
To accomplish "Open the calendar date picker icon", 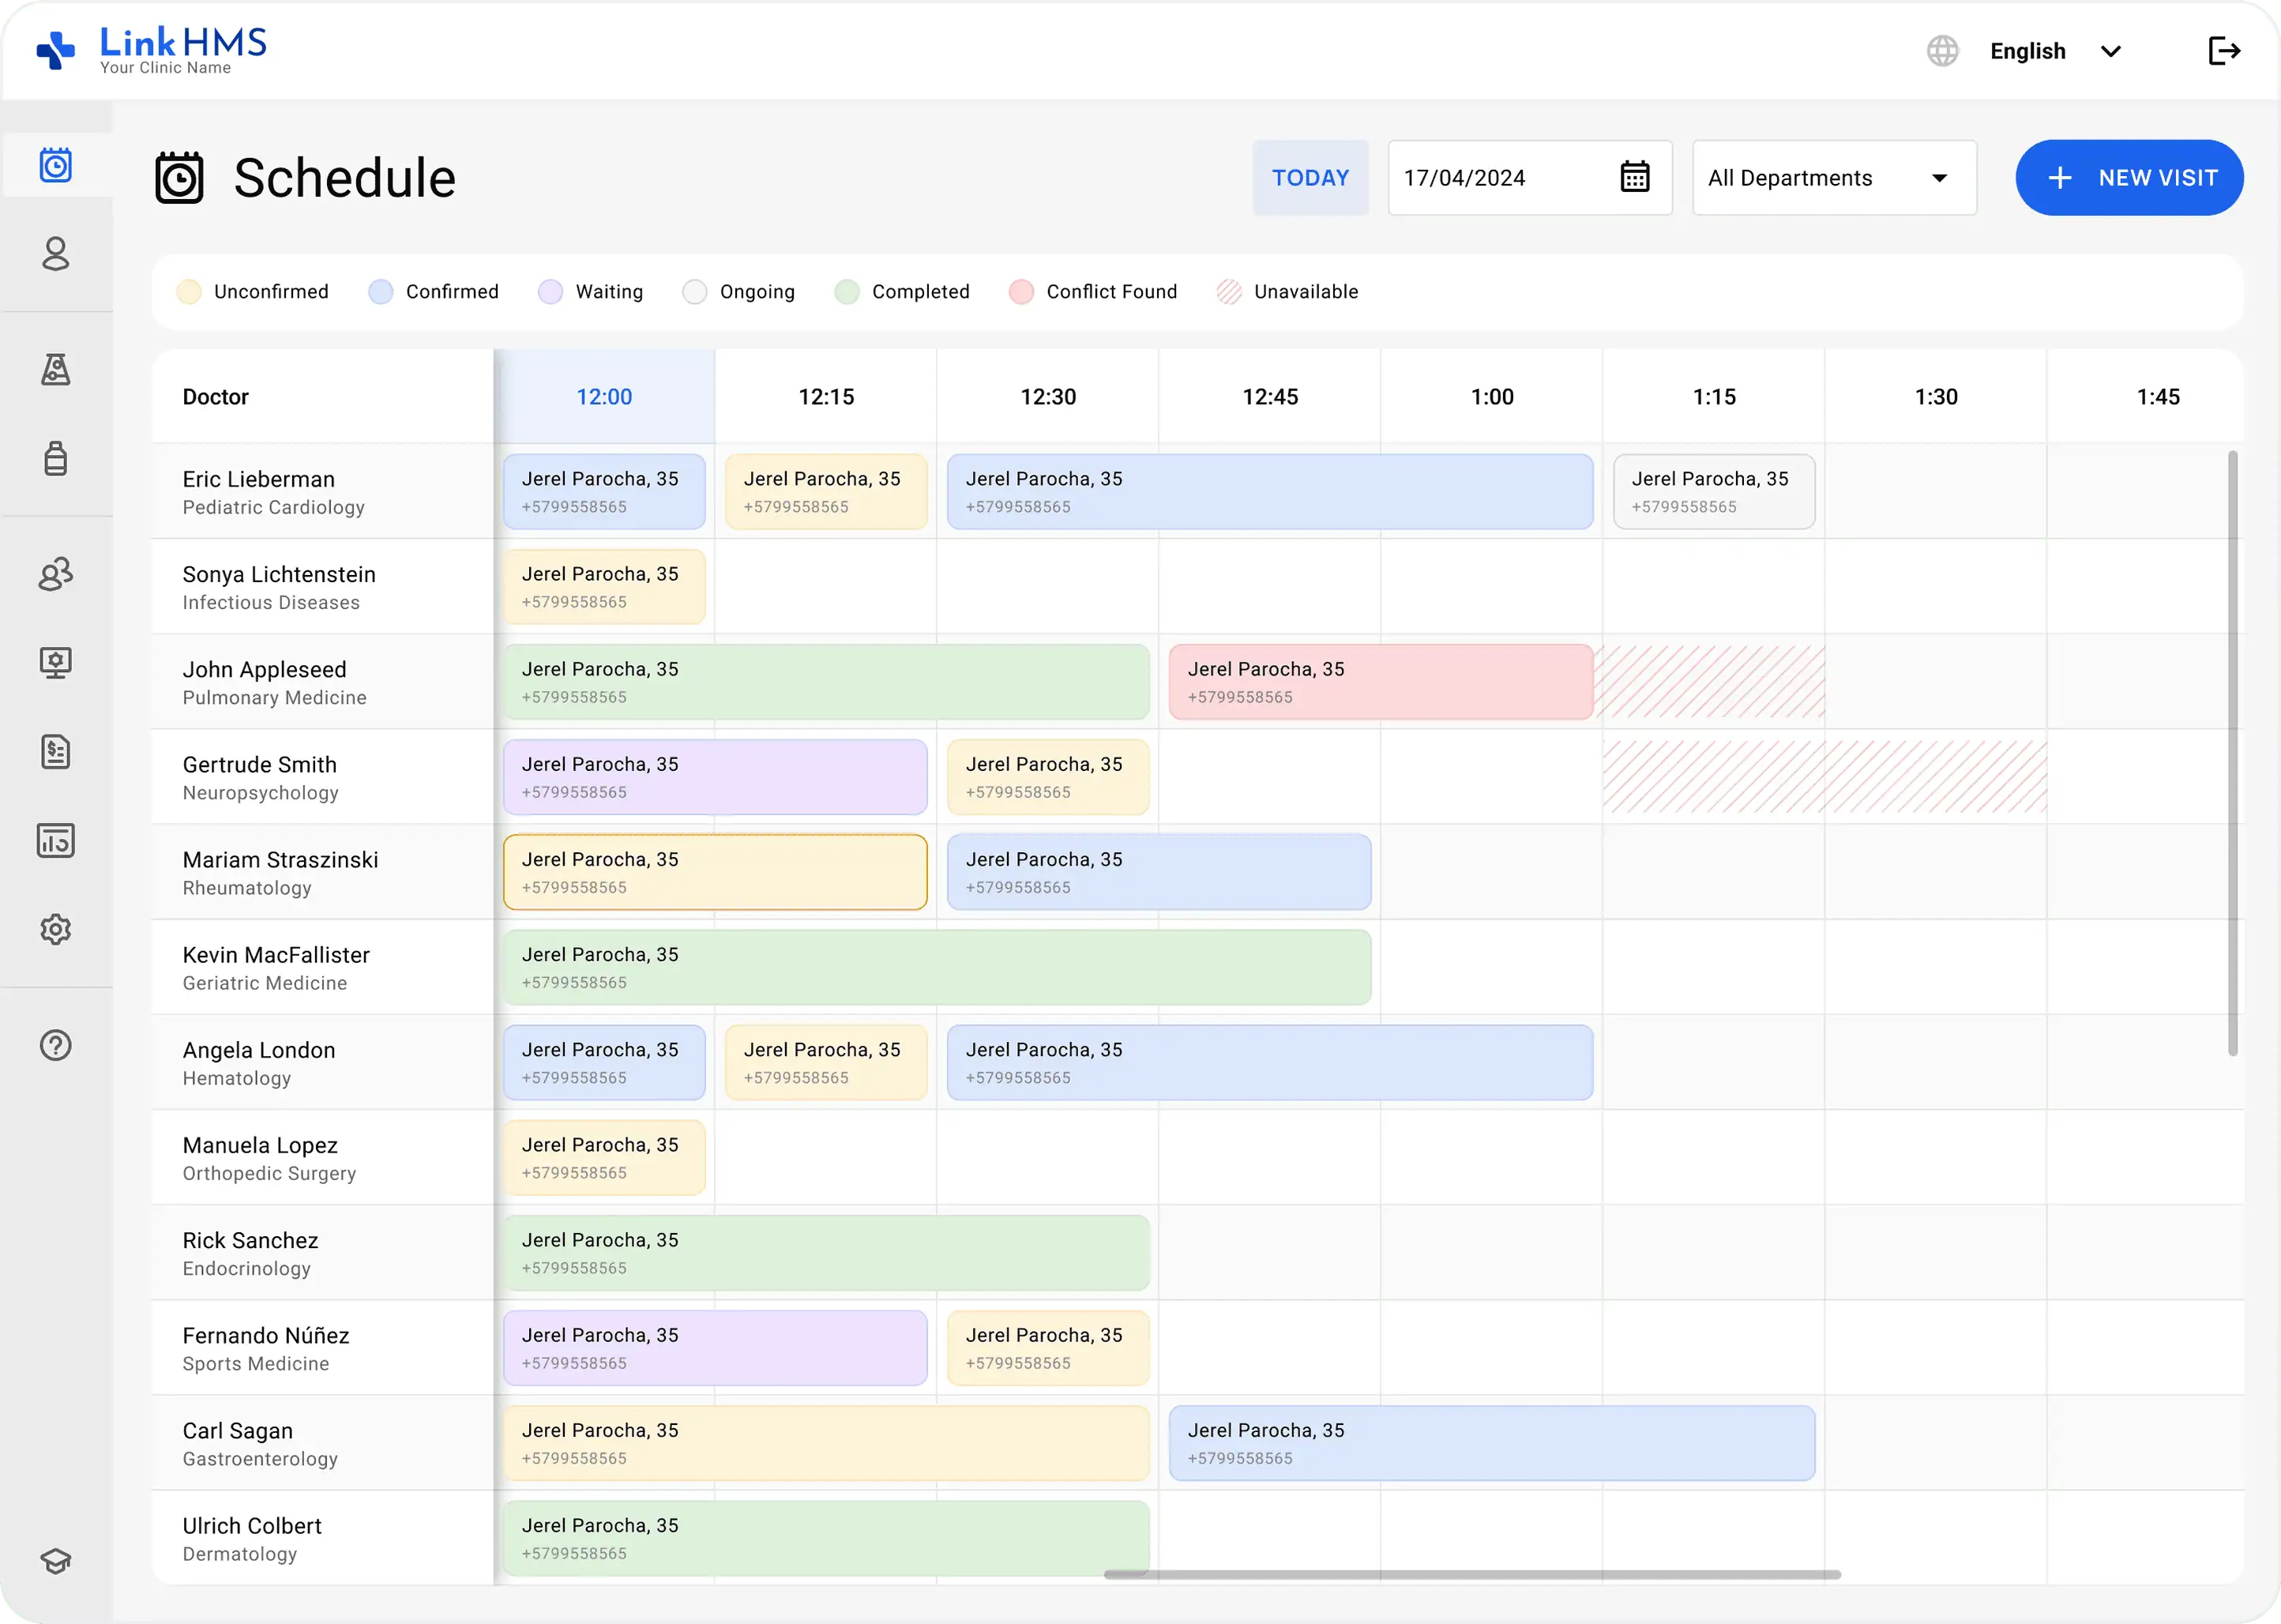I will click(x=1634, y=177).
